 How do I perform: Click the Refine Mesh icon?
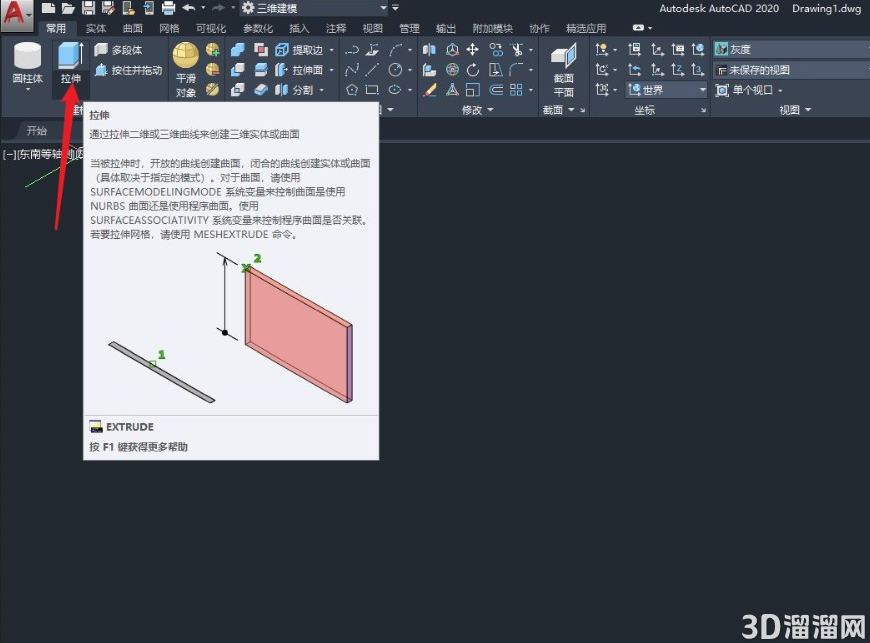pos(213,89)
